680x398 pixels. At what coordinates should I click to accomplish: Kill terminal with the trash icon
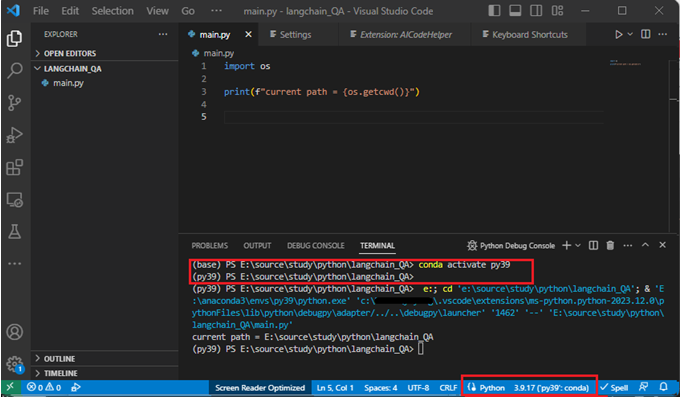(x=610, y=245)
